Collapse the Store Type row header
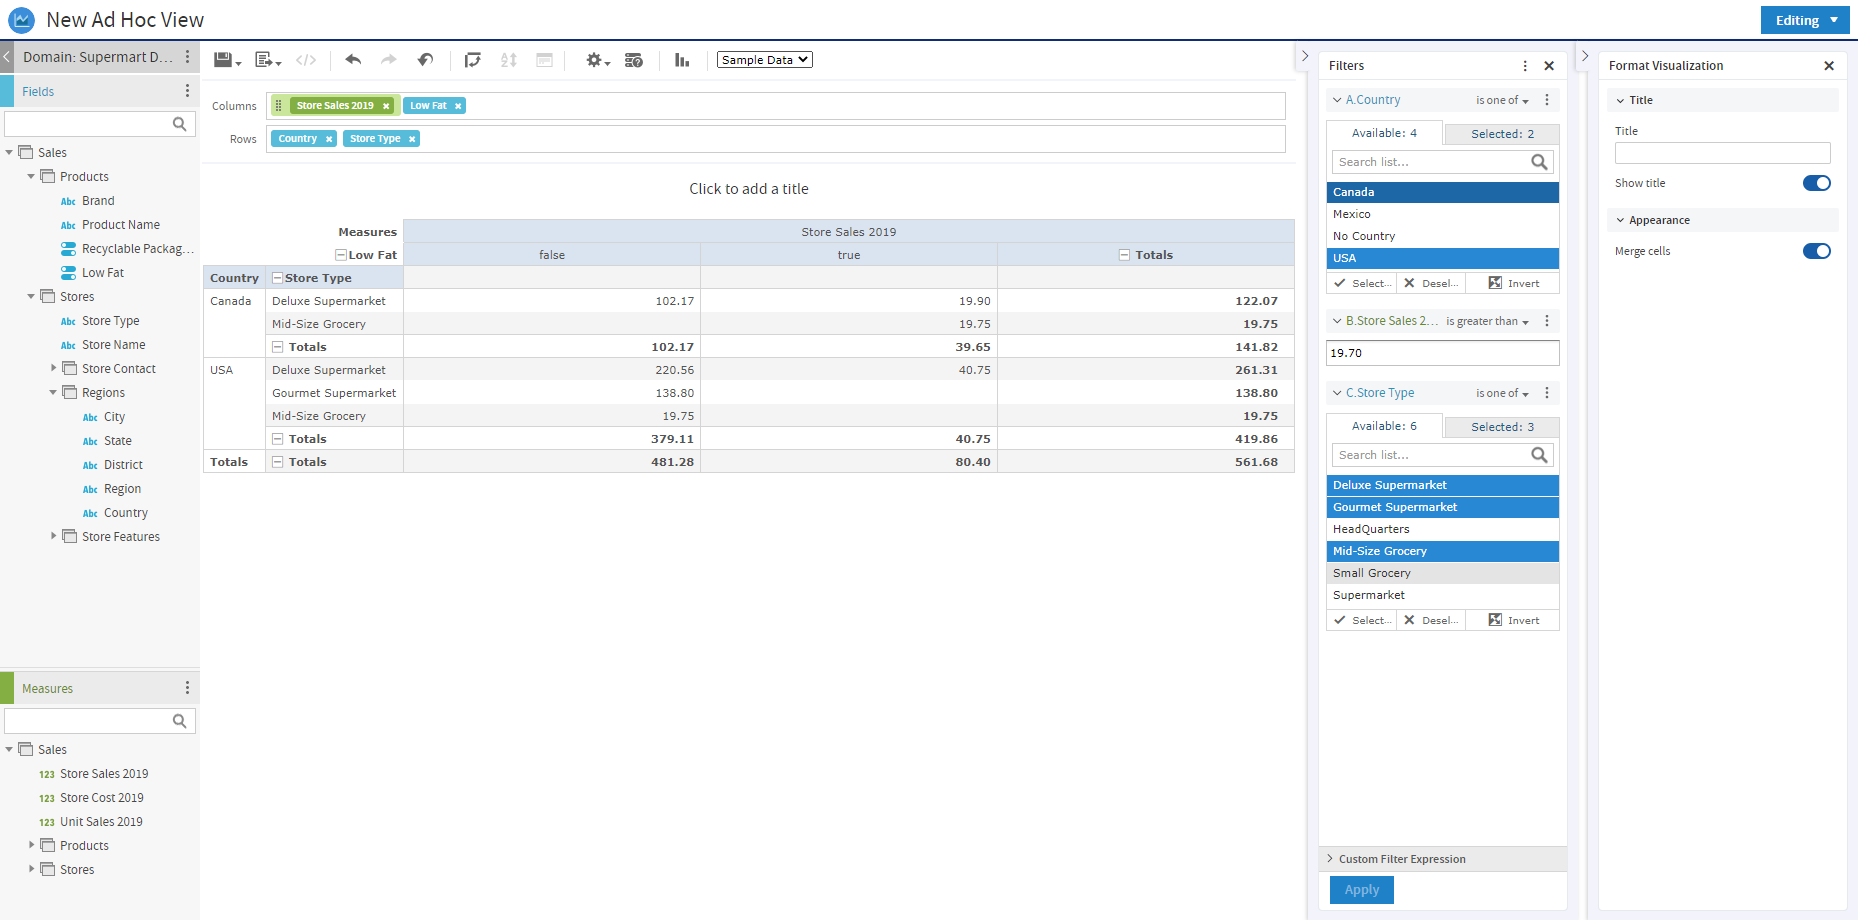This screenshot has height=920, width=1858. [278, 278]
